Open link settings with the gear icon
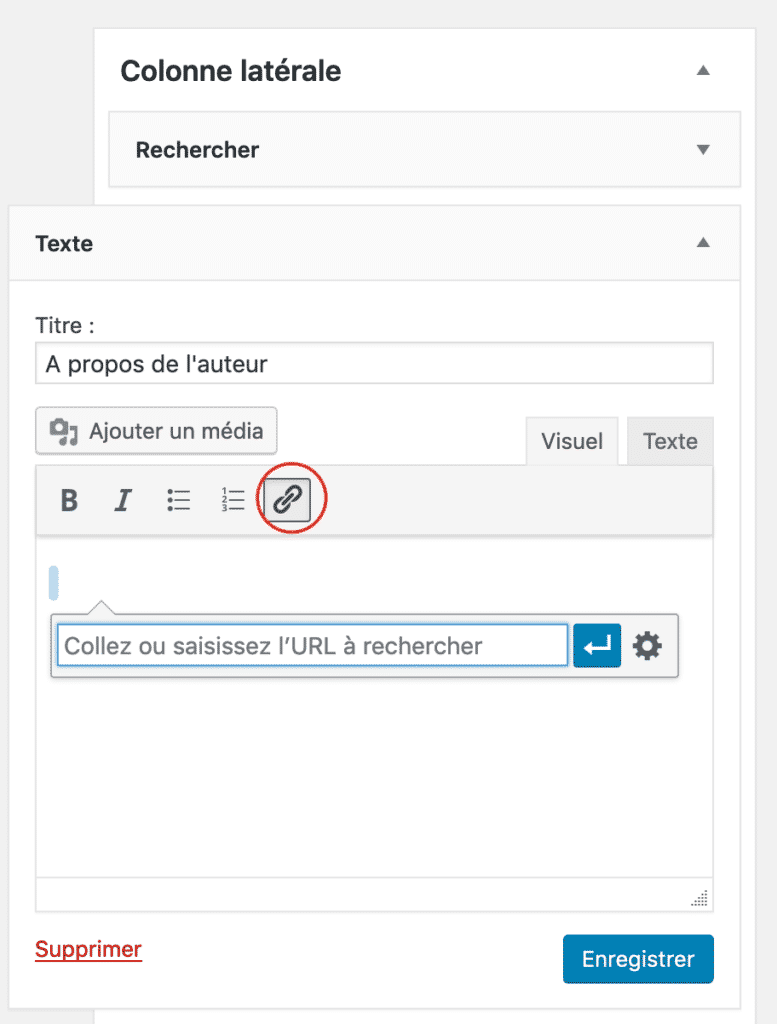The height and width of the screenshot is (1024, 777). coord(648,645)
